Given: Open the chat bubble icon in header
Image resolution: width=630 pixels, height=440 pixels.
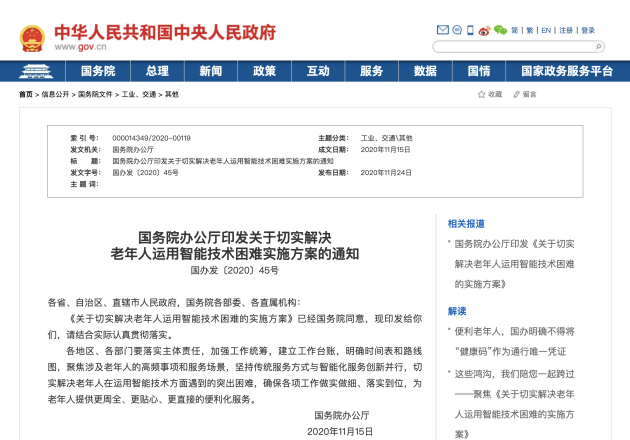Looking at the screenshot, I should [455, 30].
